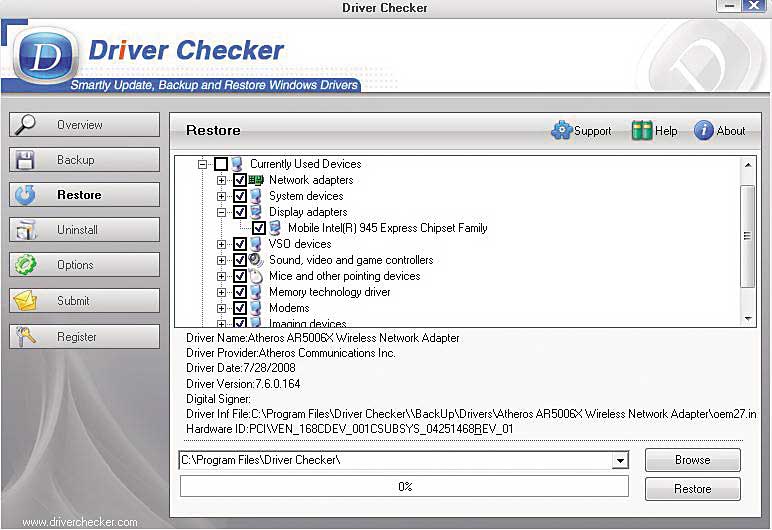Click the floppy disk icon beside Backup

pyautogui.click(x=25, y=160)
